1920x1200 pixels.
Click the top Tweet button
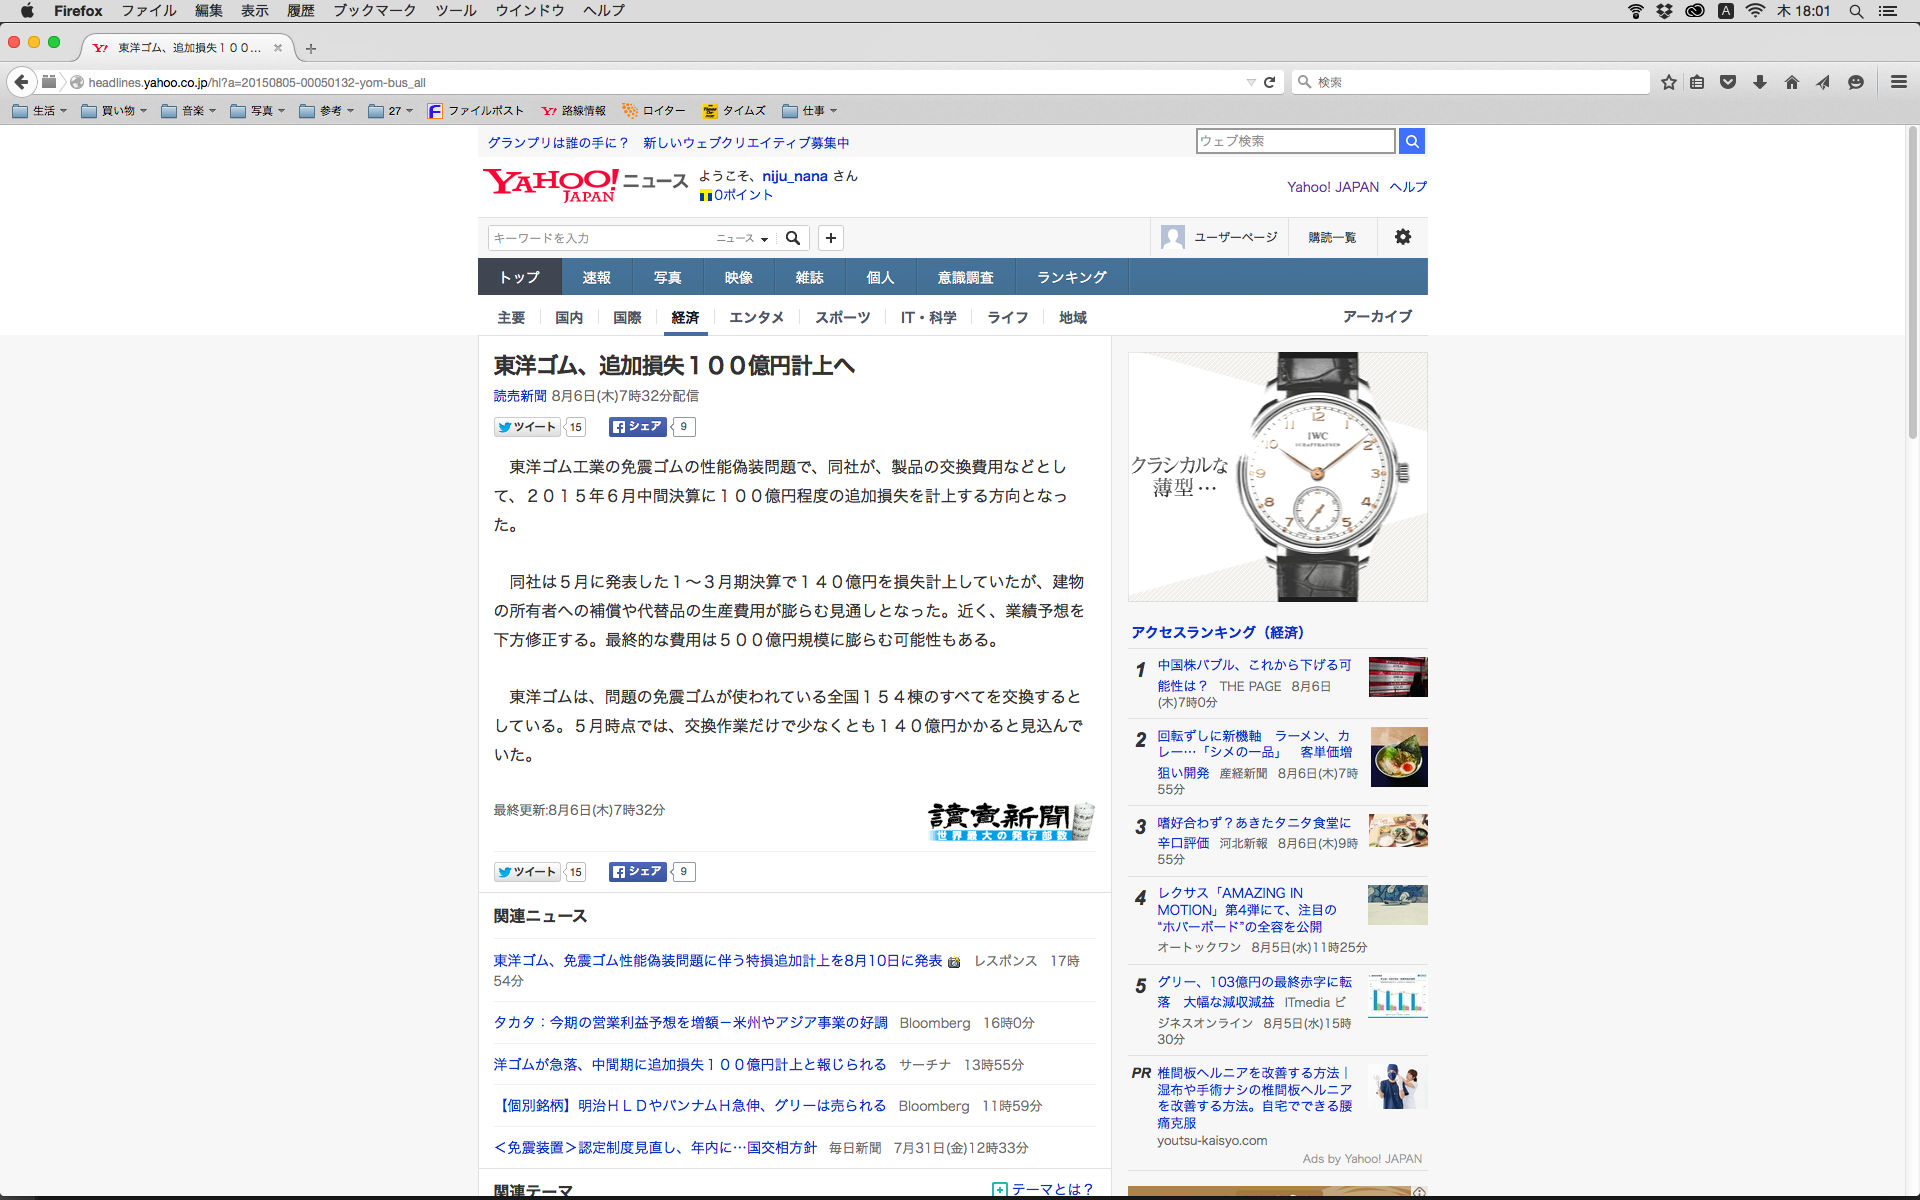pos(527,427)
